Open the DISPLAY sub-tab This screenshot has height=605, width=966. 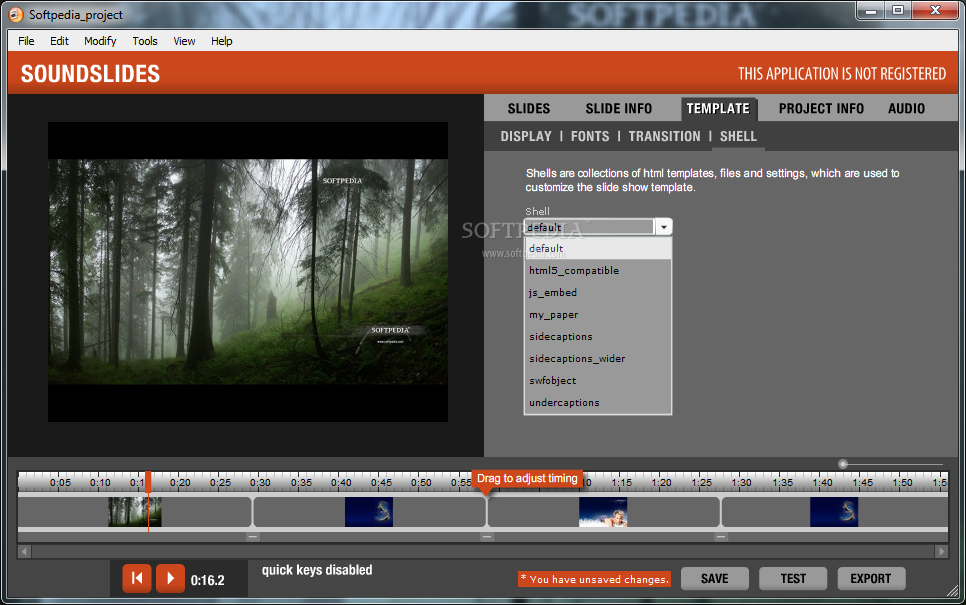point(526,136)
